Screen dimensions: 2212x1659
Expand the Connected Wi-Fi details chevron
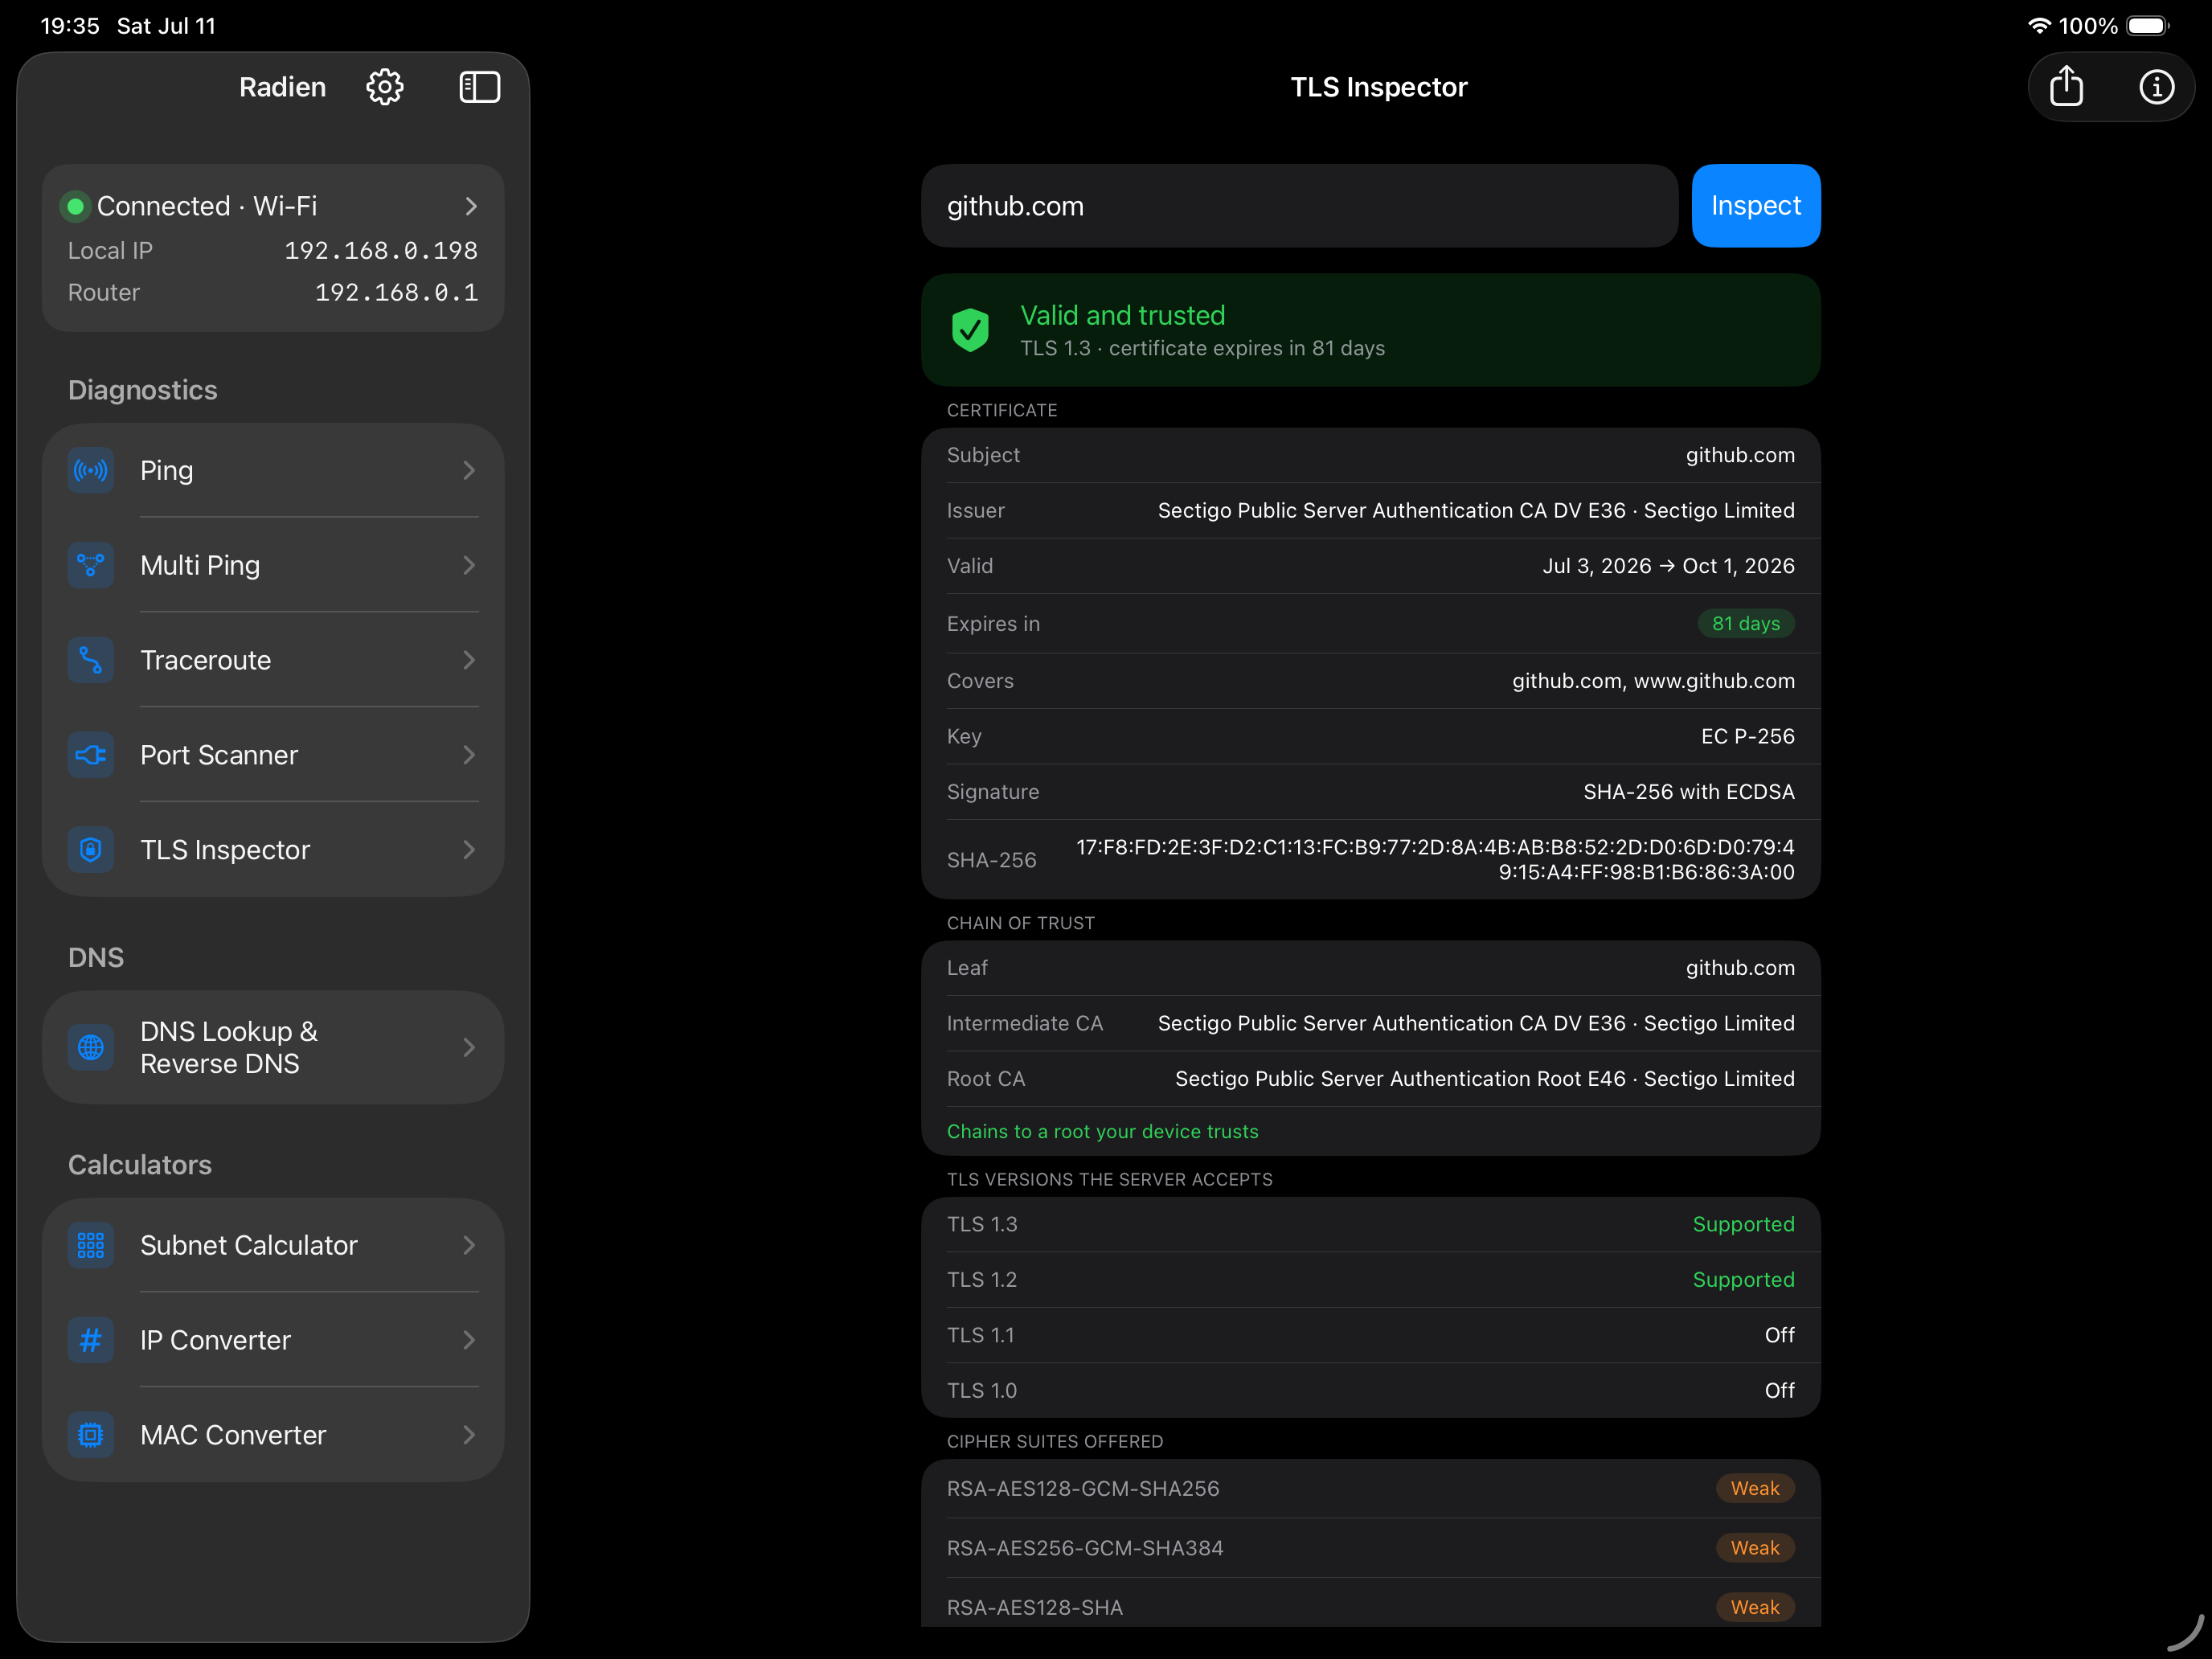[471, 206]
